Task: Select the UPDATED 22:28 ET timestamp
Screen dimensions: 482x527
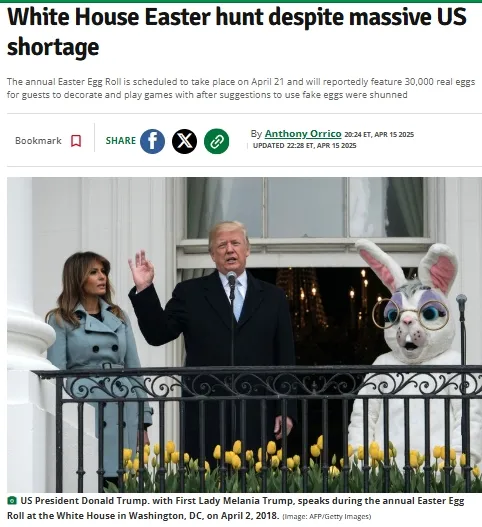Action: pyautogui.click(x=304, y=146)
